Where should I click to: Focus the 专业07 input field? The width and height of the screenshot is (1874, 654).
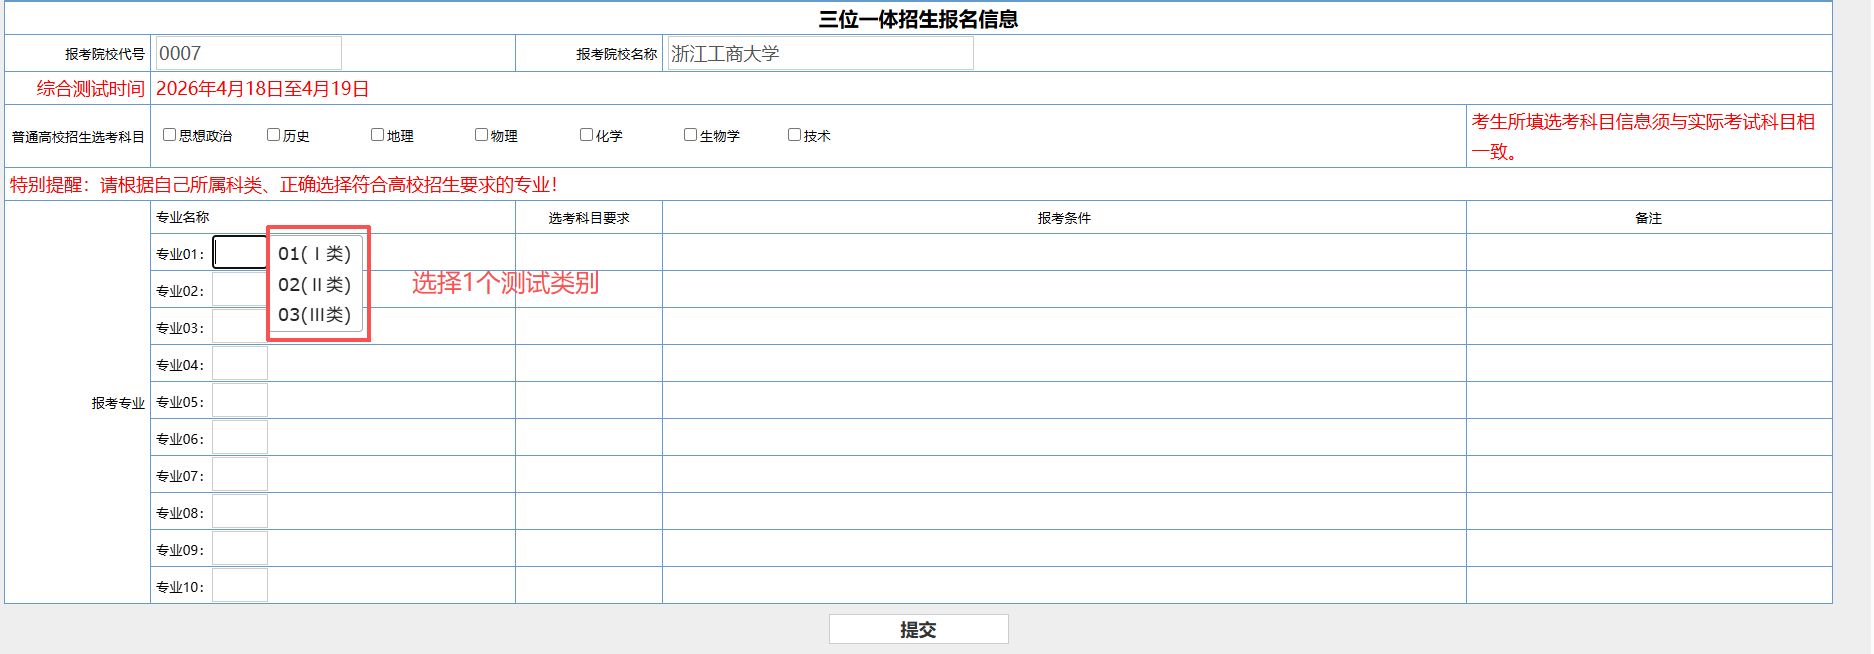click(240, 474)
